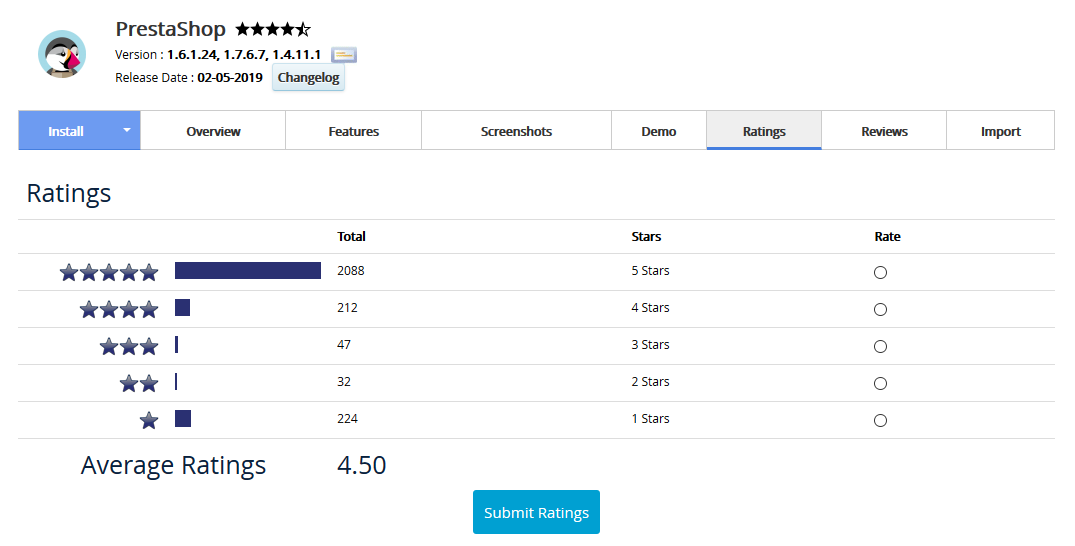The width and height of the screenshot is (1075, 546).
Task: Choose the 3 Stars radio button
Action: click(x=880, y=346)
